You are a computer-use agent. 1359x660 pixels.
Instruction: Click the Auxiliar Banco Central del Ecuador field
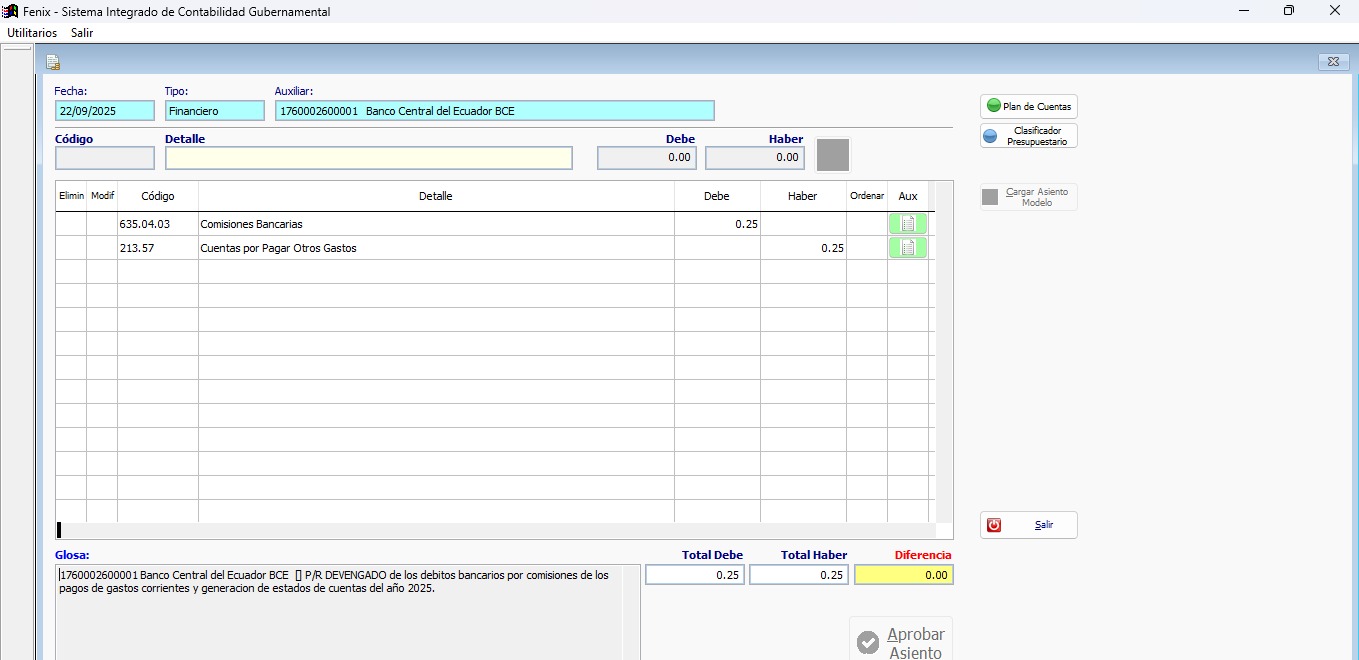pyautogui.click(x=494, y=111)
